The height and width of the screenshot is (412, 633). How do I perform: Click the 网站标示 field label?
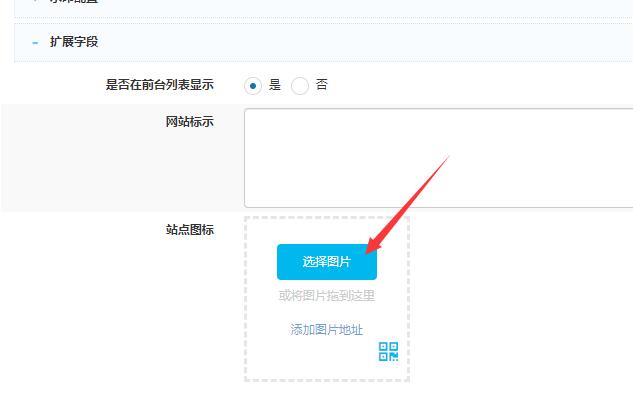click(x=189, y=122)
